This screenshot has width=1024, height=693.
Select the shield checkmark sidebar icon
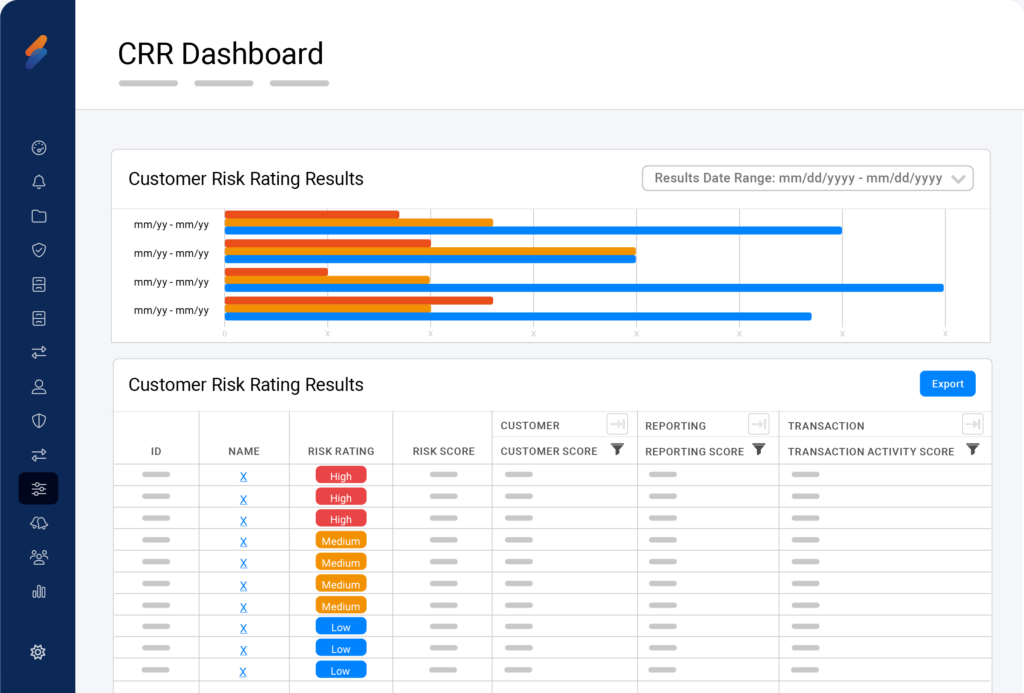39,250
